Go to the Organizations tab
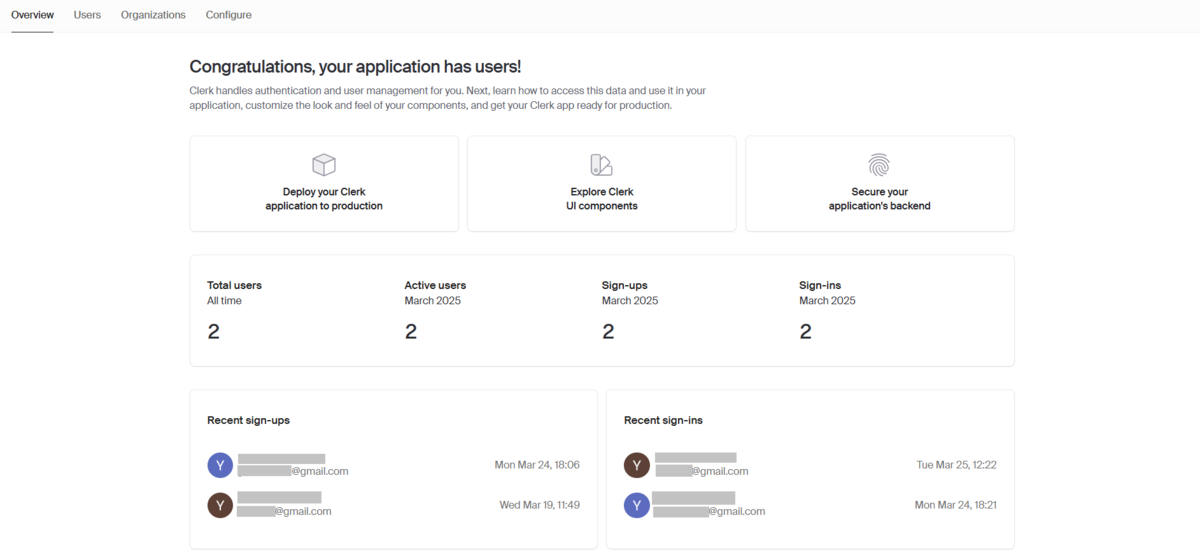 click(x=153, y=15)
